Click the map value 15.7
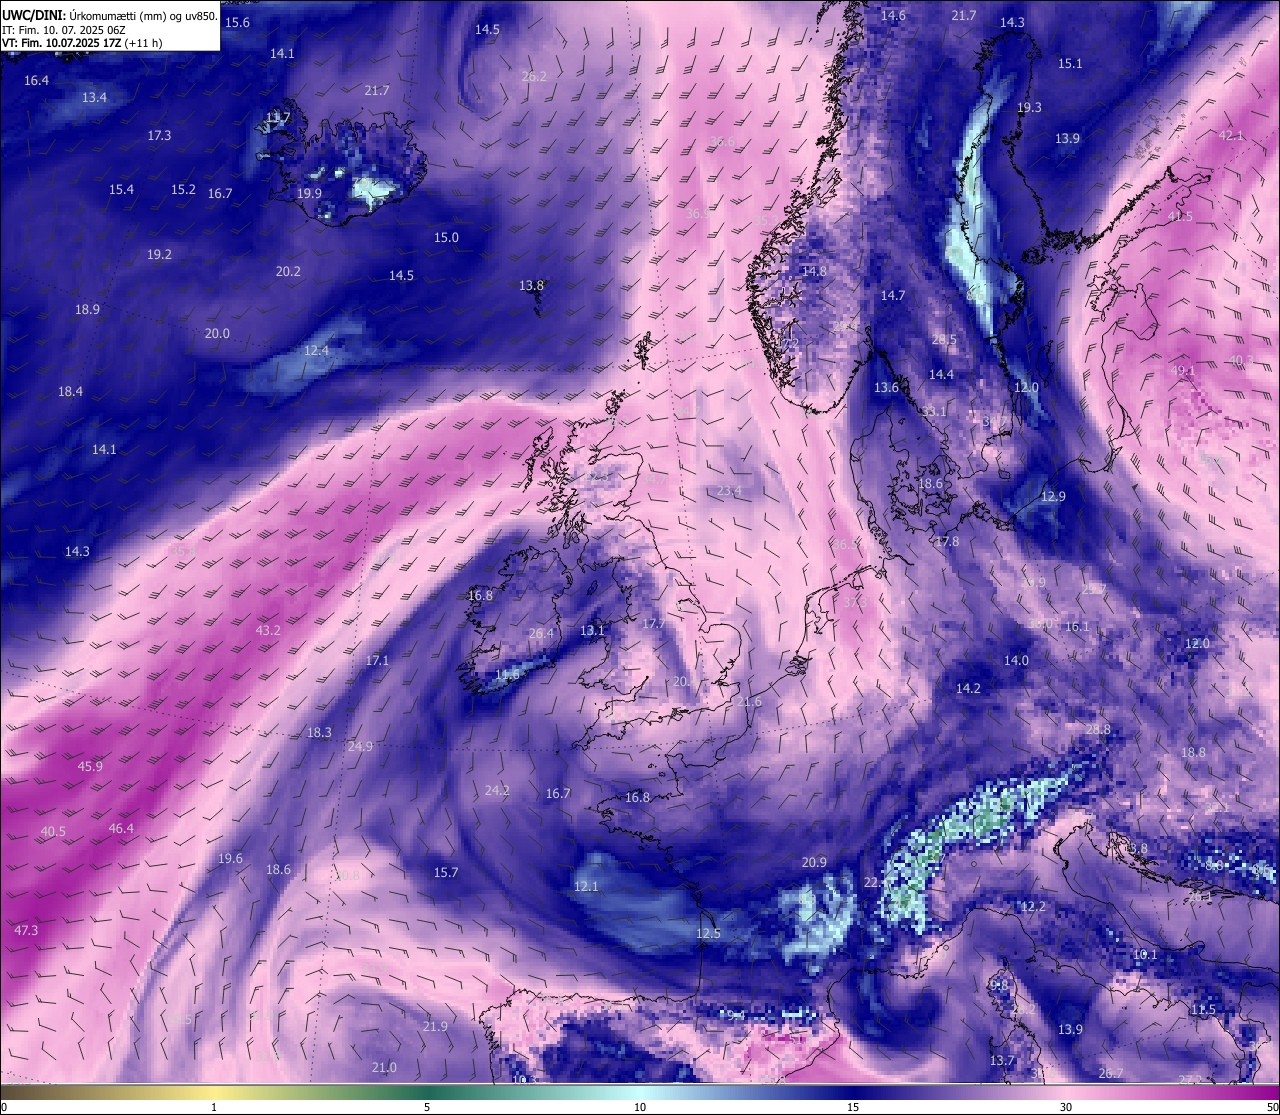 pos(446,872)
